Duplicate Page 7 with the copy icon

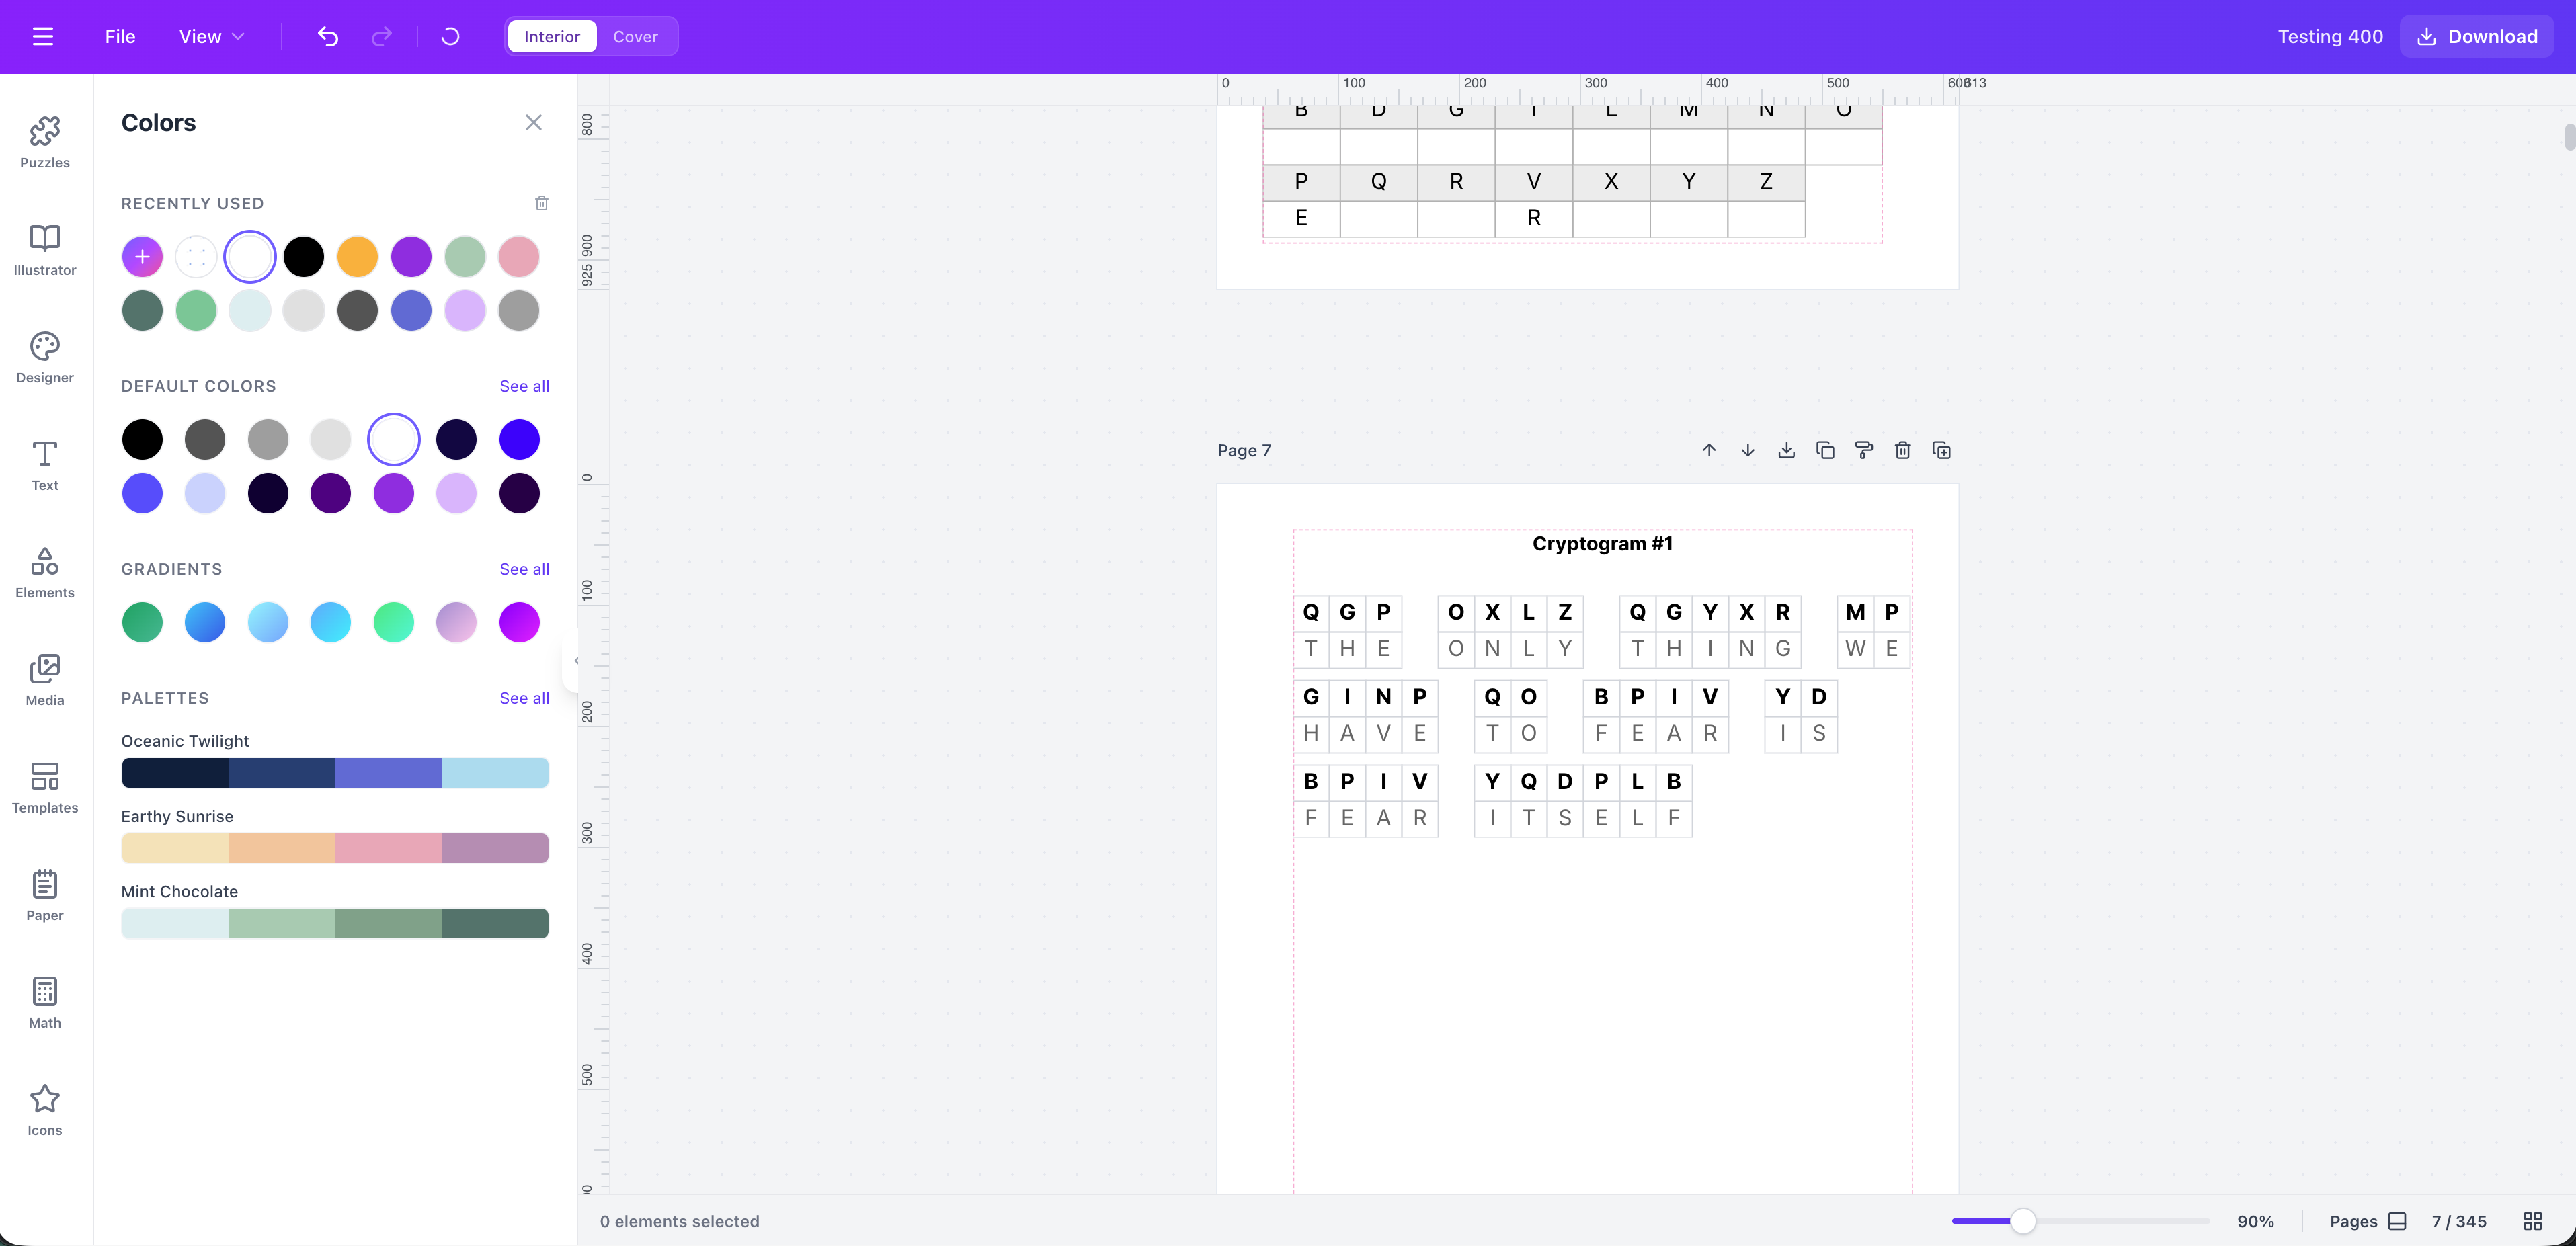pos(1825,450)
